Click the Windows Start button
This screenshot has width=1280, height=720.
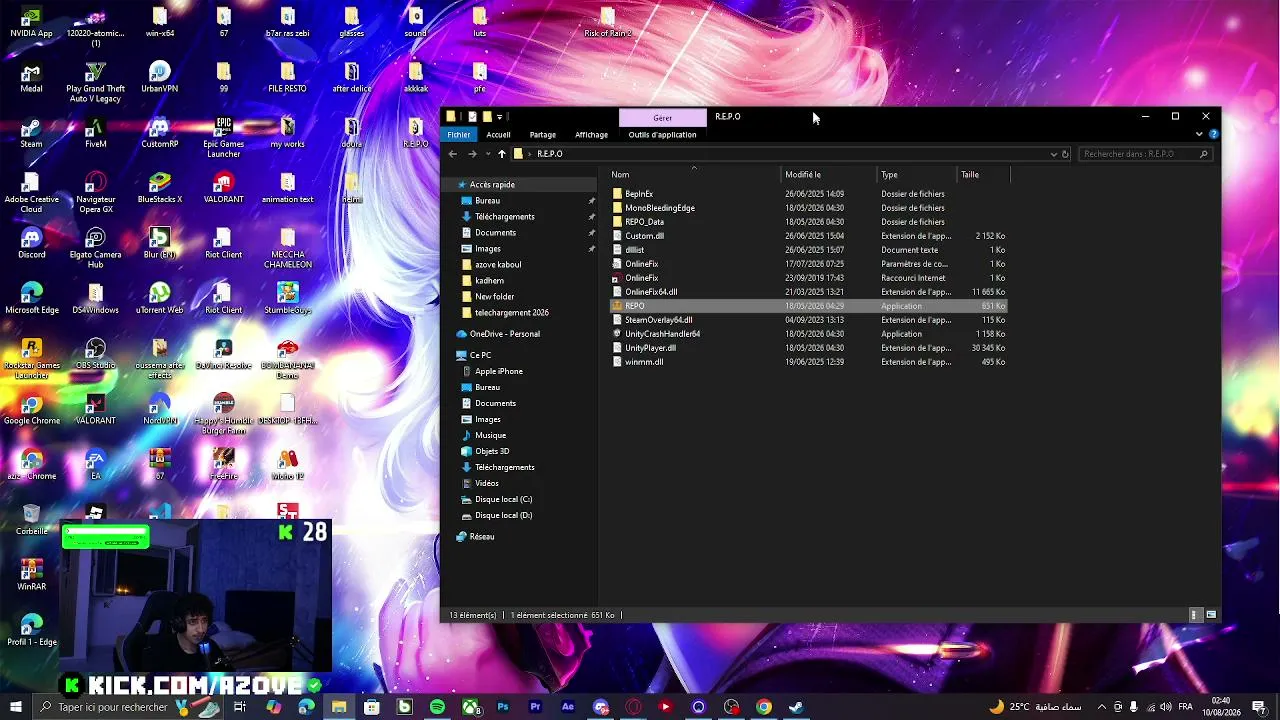click(x=16, y=707)
